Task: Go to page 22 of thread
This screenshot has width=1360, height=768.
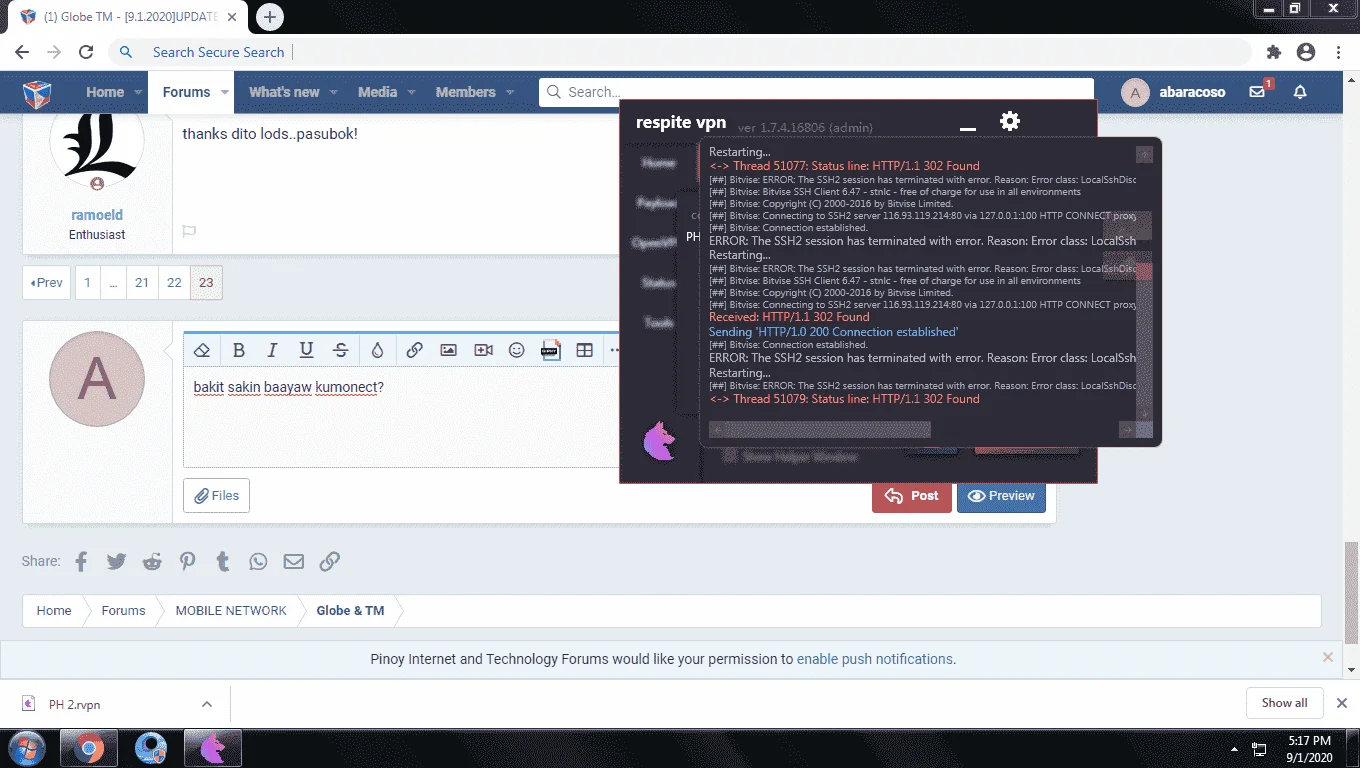Action: click(174, 283)
